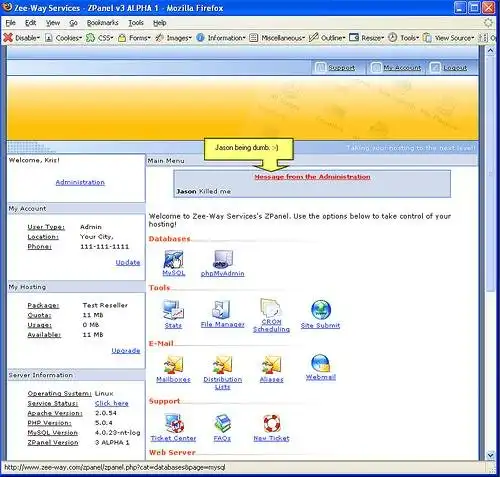Click the 'Welcome, Kris!' greeting text
Image resolution: width=500 pixels, height=477 pixels.
click(x=34, y=160)
